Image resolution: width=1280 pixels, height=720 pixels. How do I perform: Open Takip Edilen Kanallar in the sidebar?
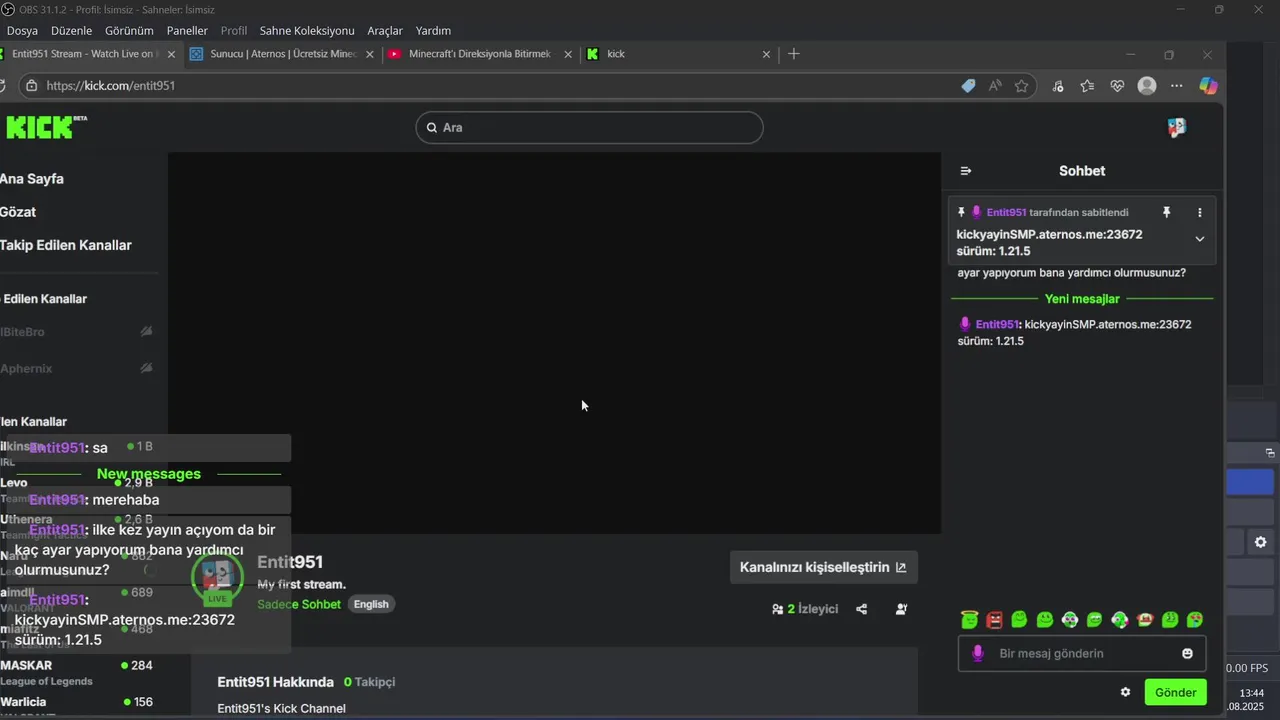tap(66, 245)
